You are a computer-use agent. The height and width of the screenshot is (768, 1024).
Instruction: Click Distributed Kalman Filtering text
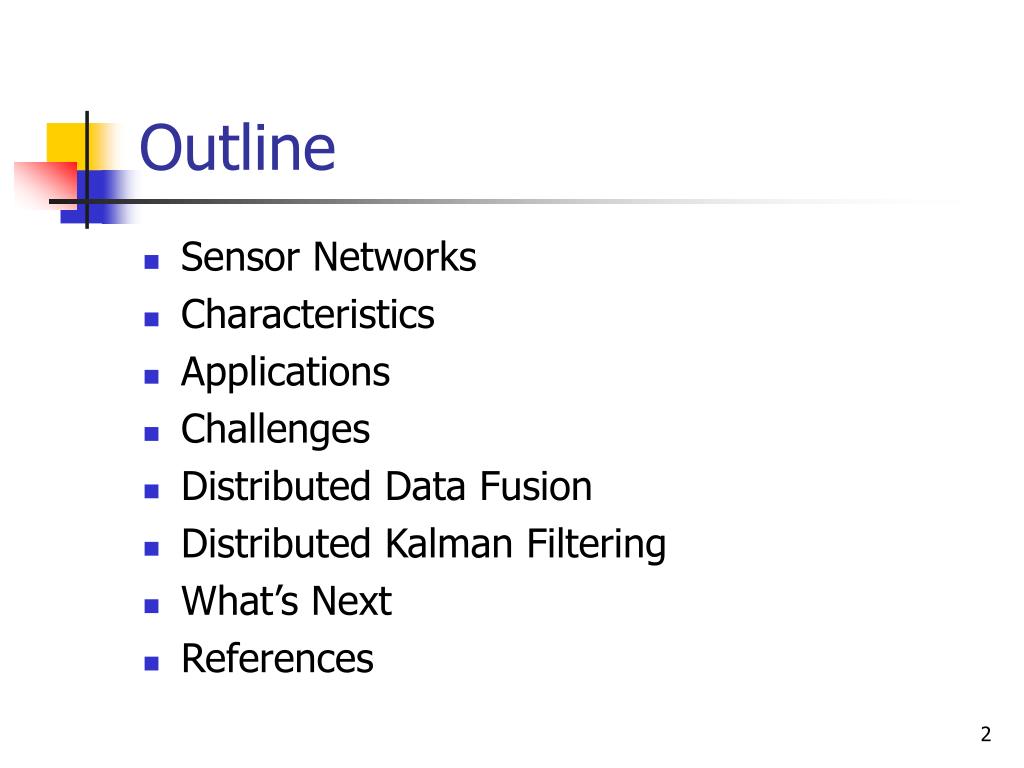pos(424,545)
